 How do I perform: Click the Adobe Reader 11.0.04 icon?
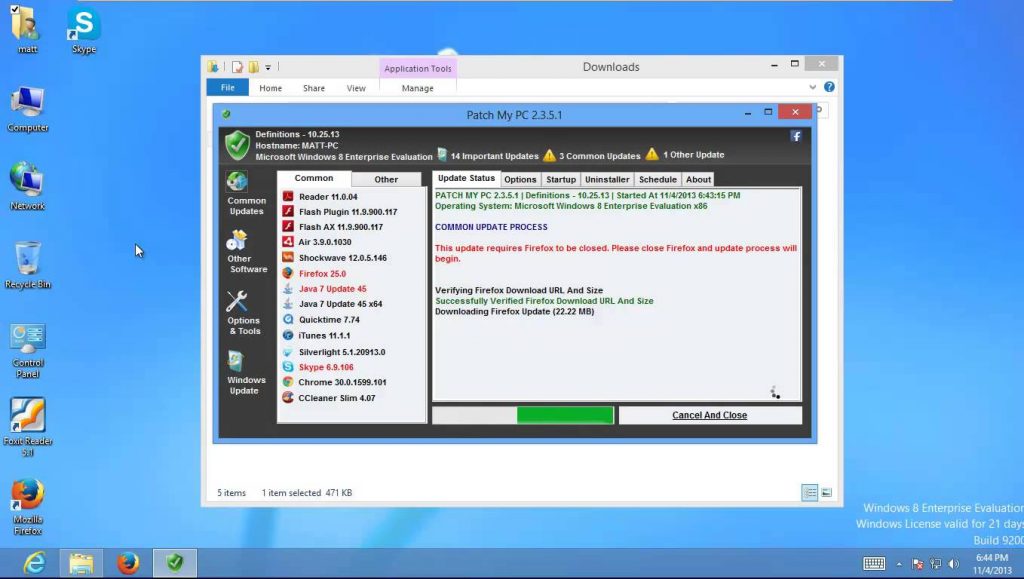(x=288, y=196)
